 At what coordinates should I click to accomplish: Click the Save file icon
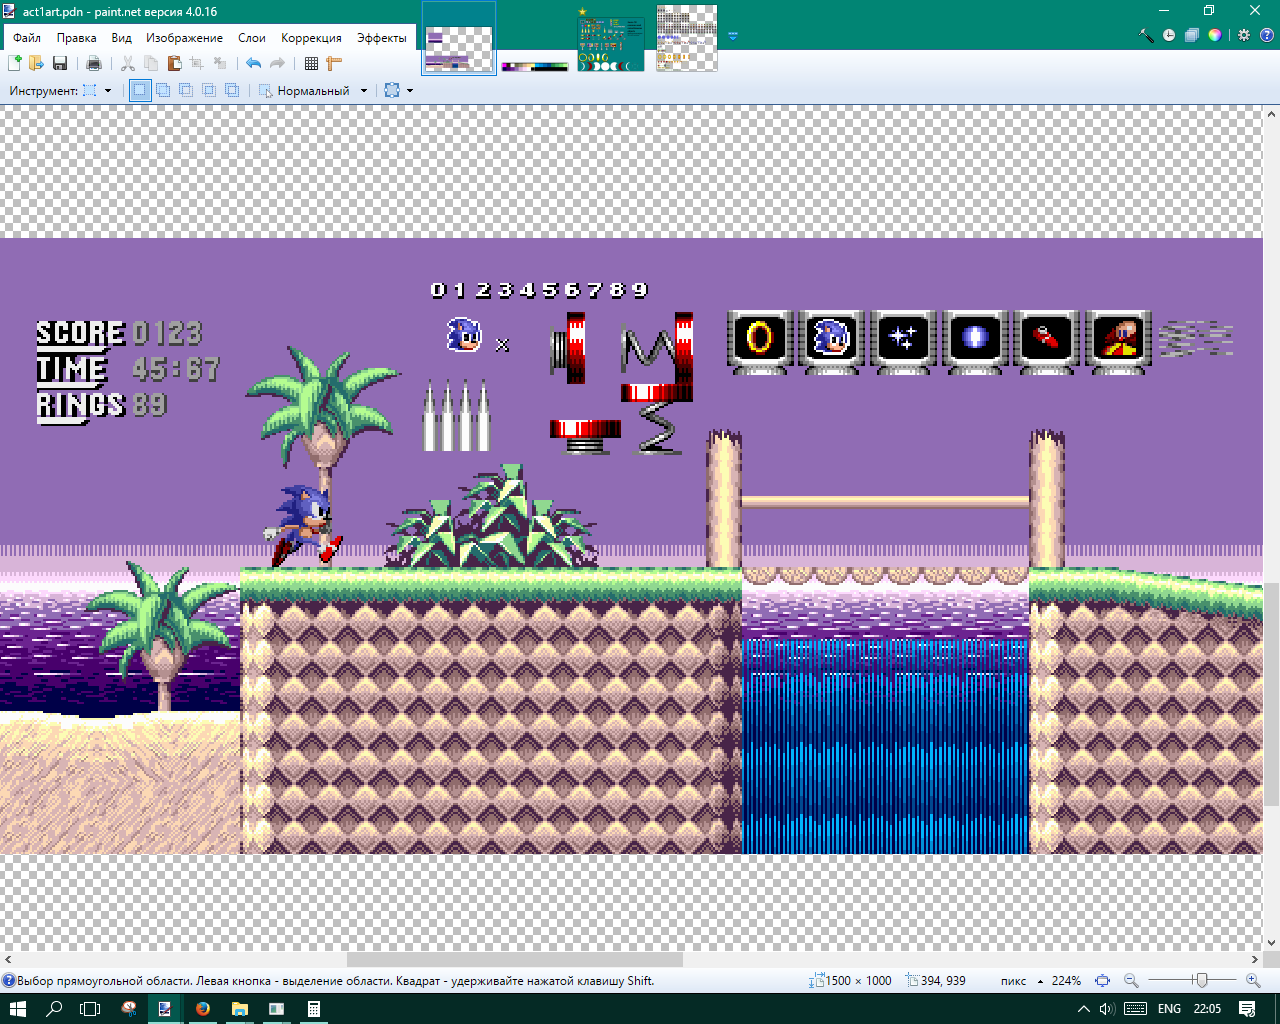[60, 64]
